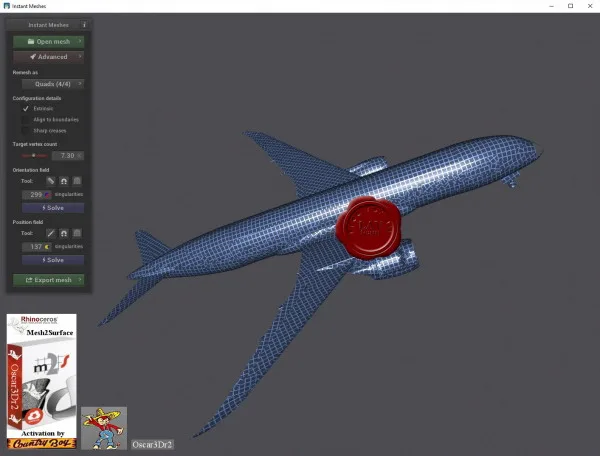The width and height of the screenshot is (600, 456).
Task: Open the Open mesh menu
Action: coord(49,41)
